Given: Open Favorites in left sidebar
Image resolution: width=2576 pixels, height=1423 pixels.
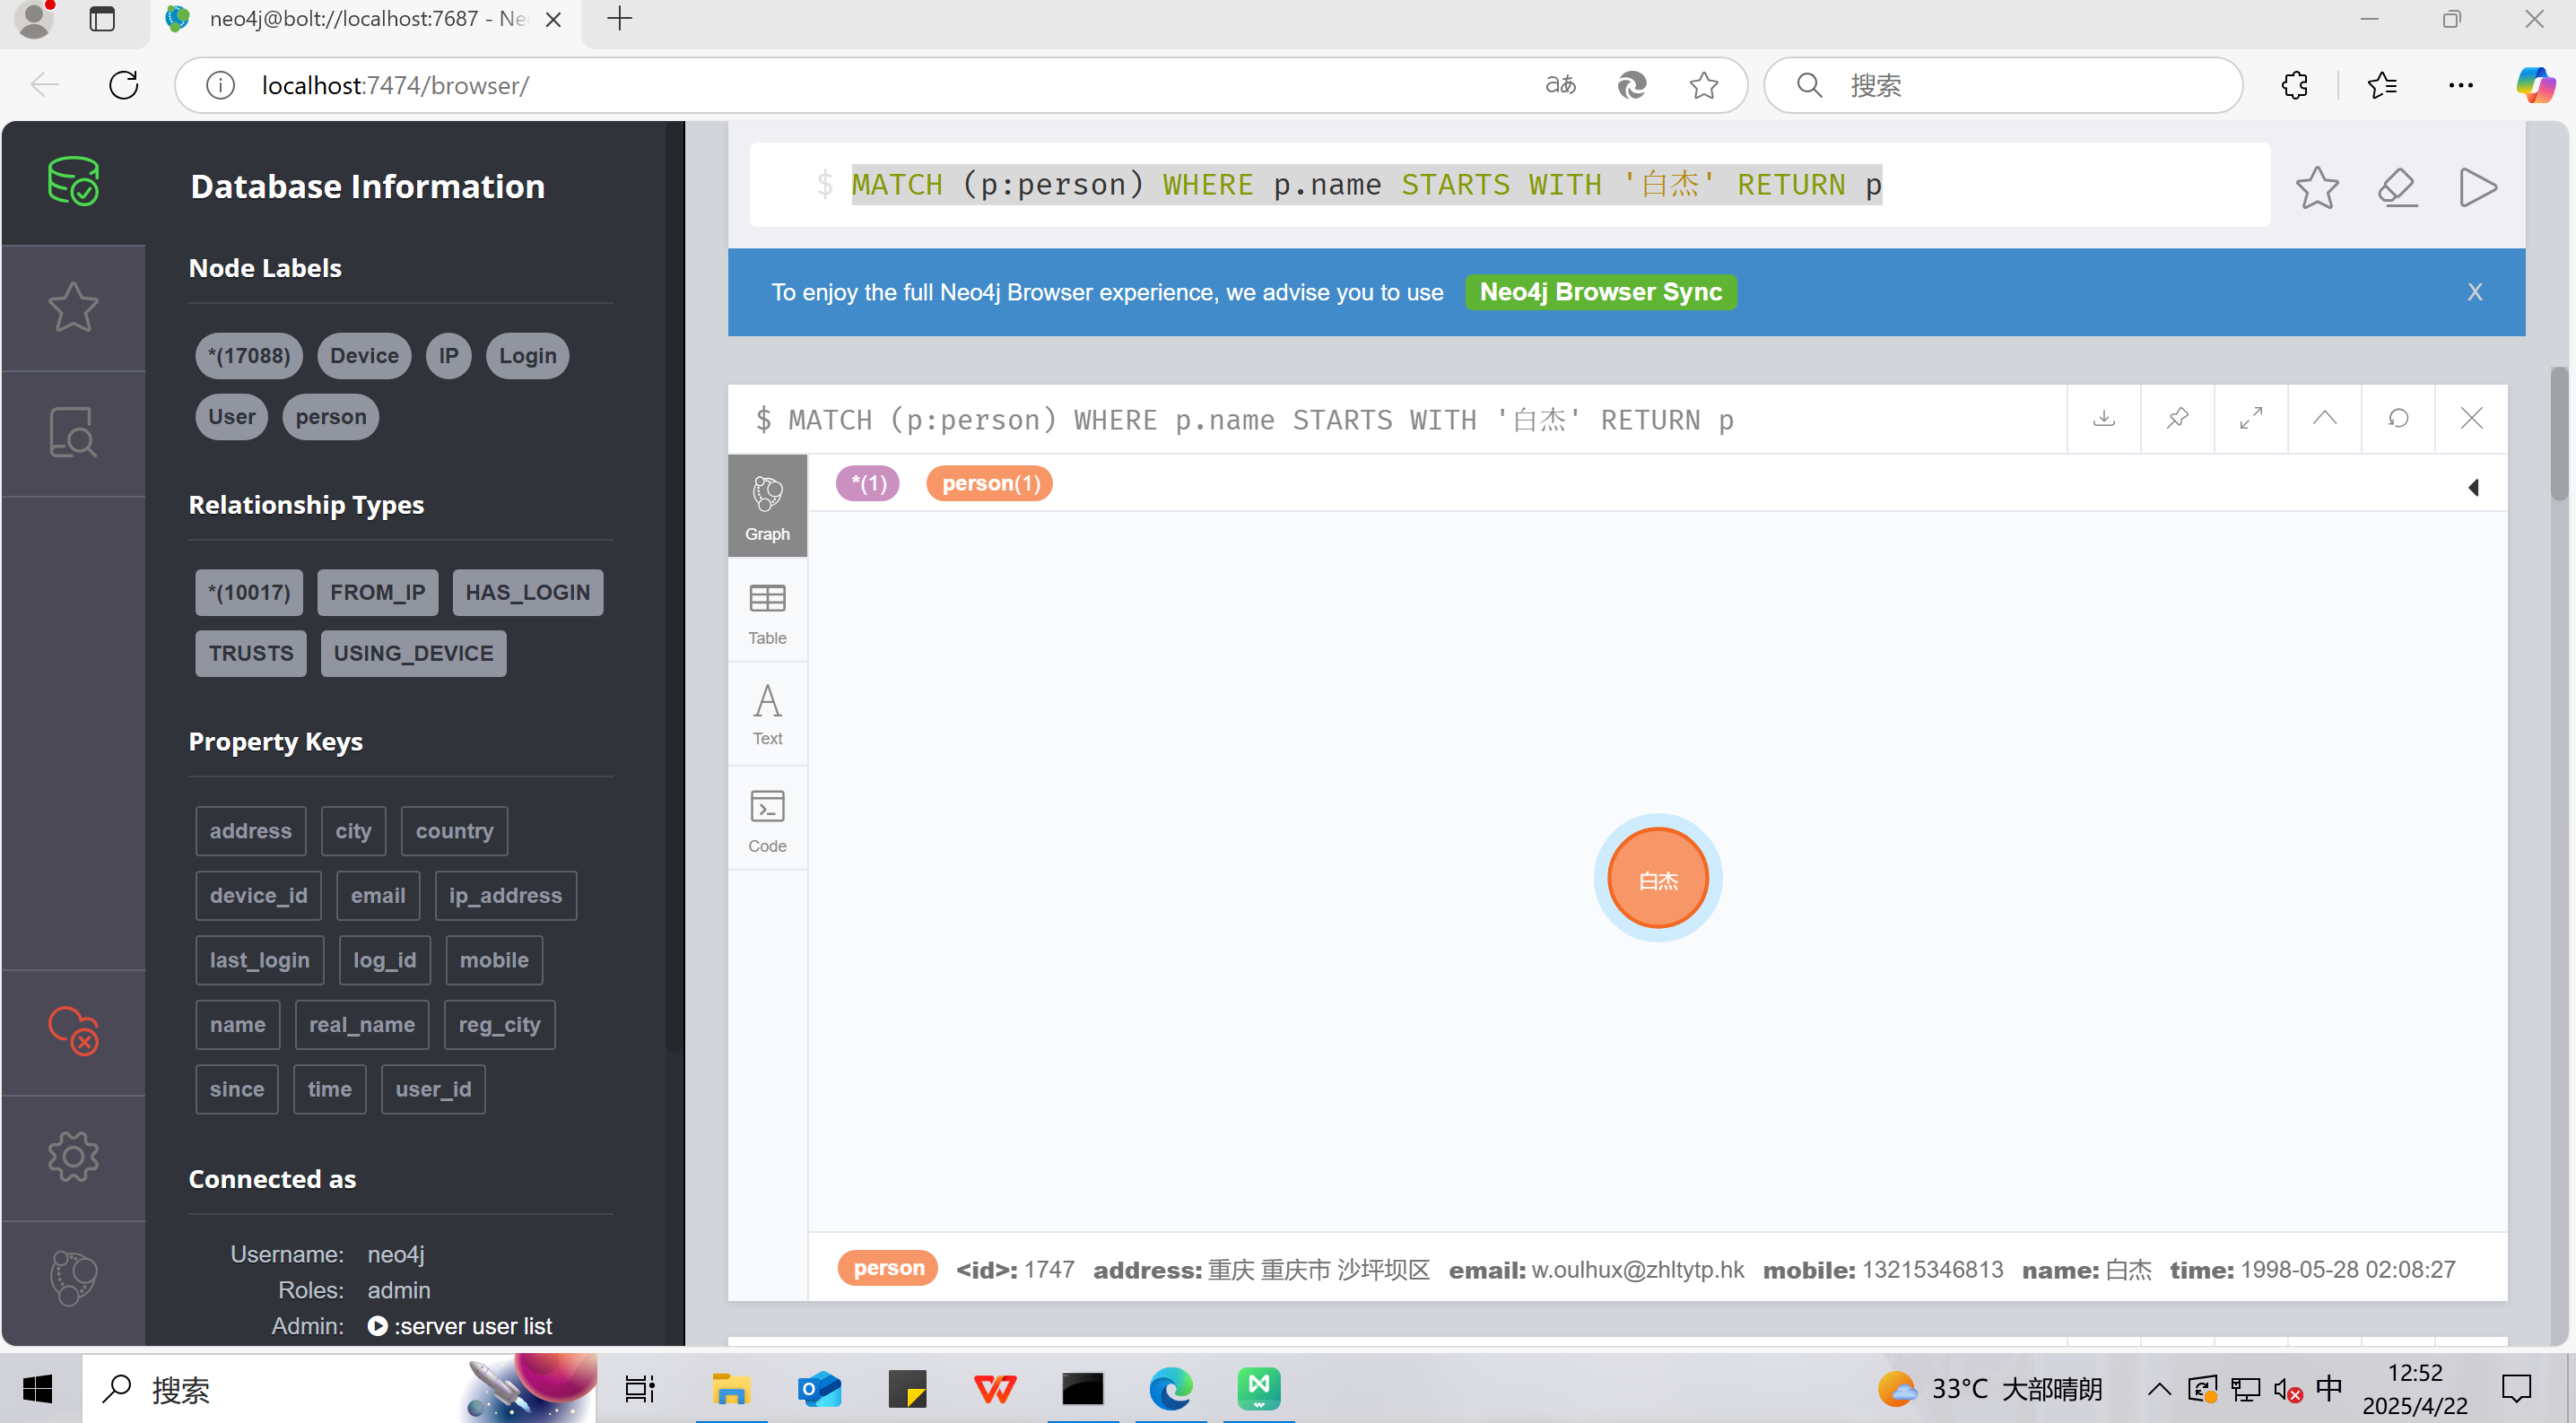Looking at the screenshot, I should pyautogui.click(x=73, y=307).
